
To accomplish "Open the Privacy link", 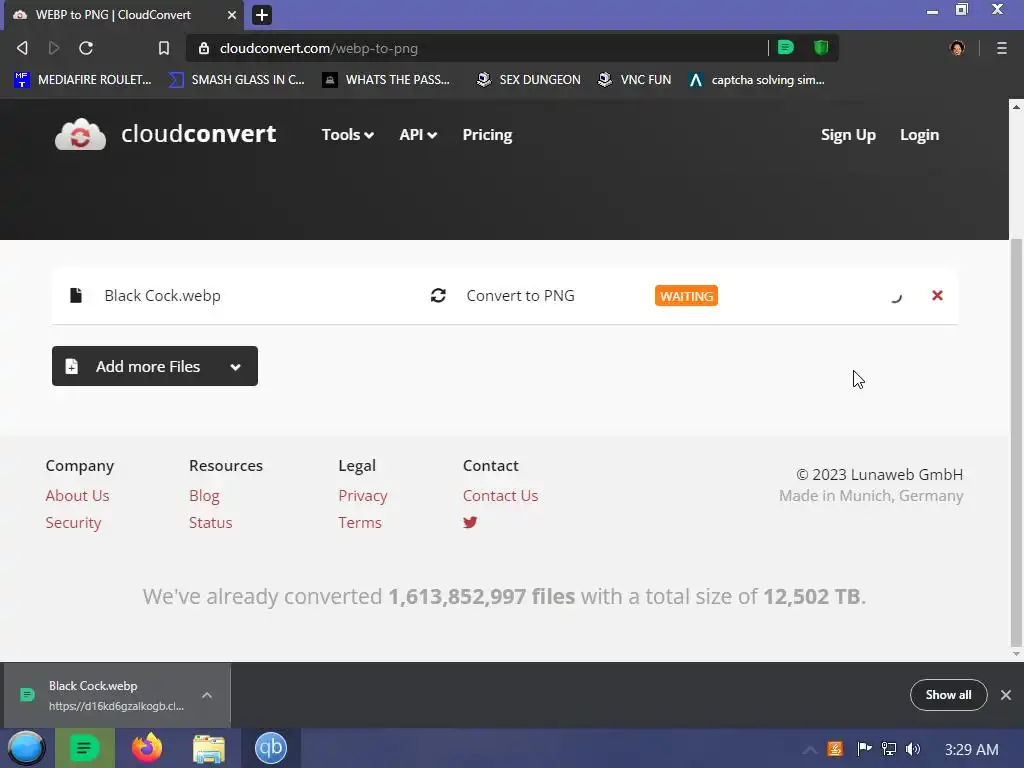I will (x=362, y=496).
